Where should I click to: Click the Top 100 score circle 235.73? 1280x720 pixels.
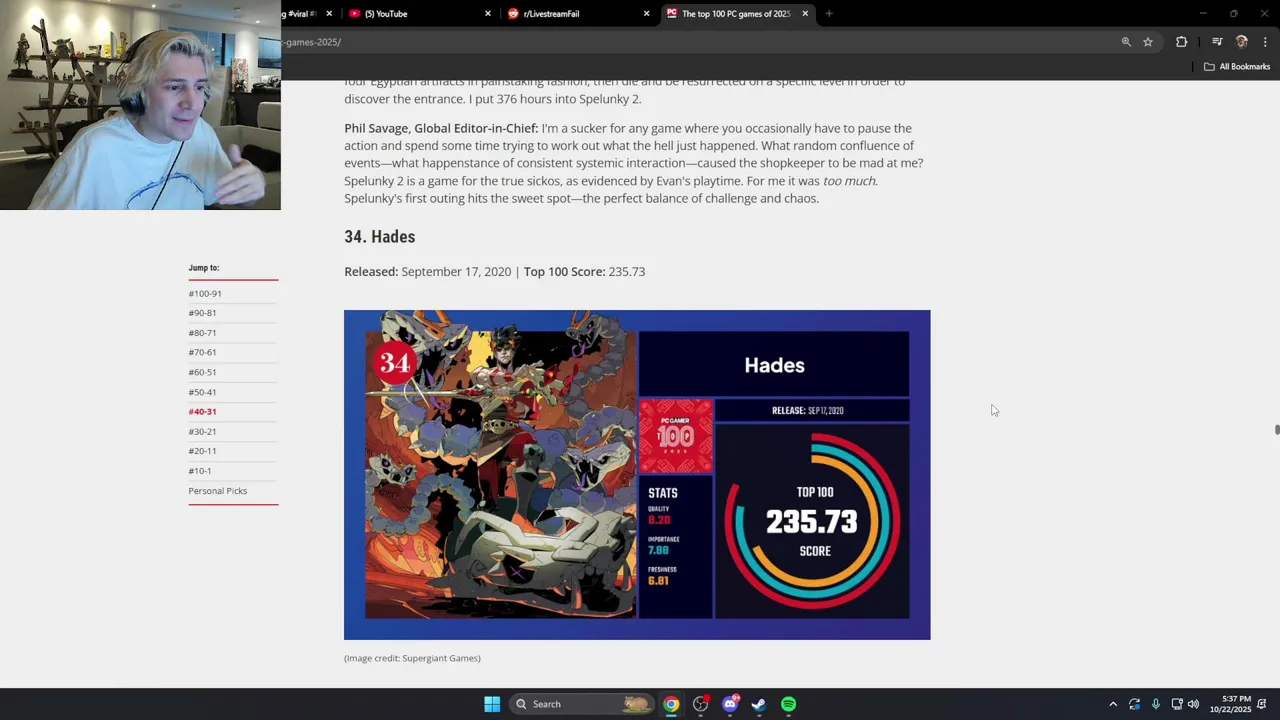click(x=812, y=520)
